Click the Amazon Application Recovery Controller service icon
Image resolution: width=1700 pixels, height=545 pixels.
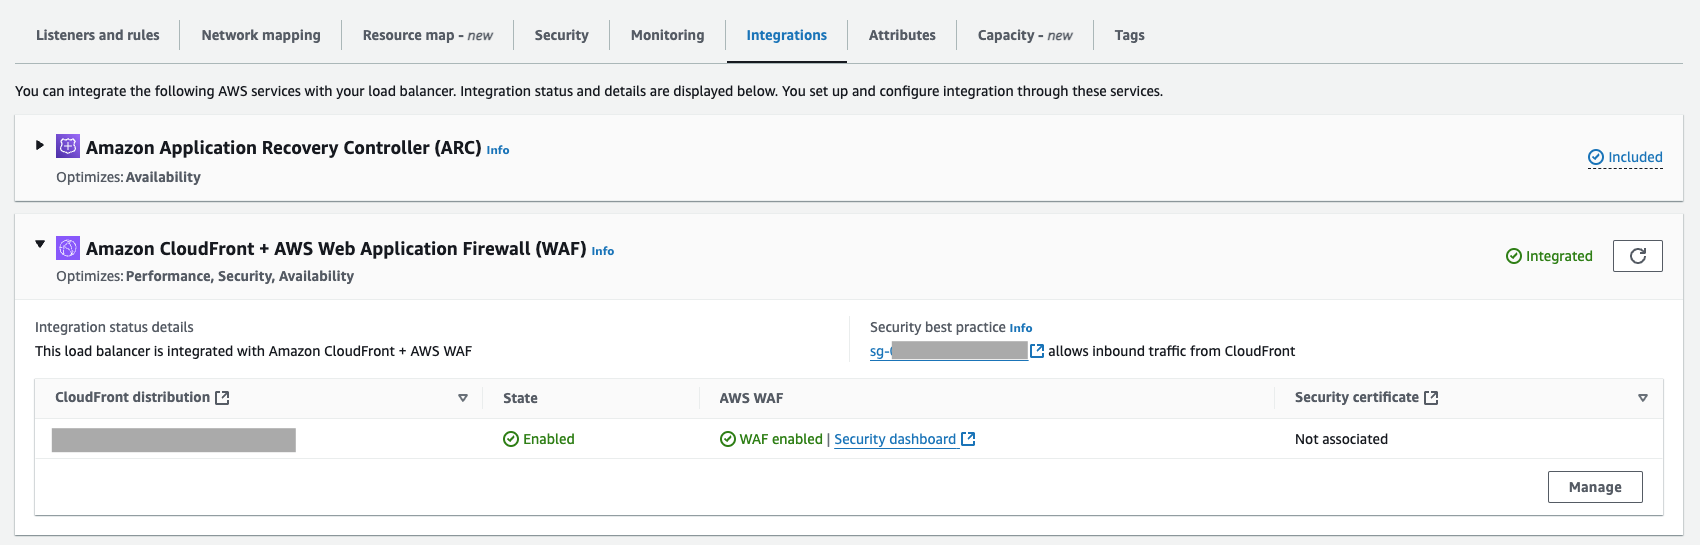68,147
